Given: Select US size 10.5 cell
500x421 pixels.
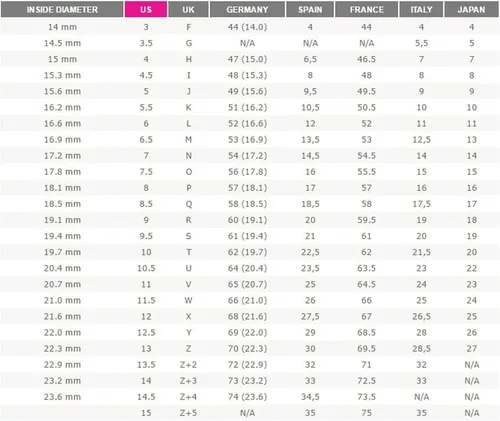Looking at the screenshot, I should coord(146,268).
